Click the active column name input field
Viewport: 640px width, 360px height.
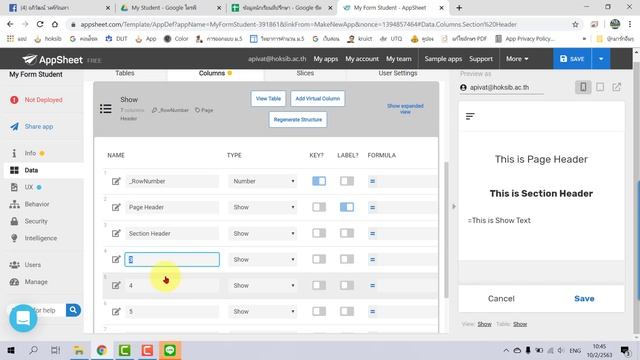point(172,260)
